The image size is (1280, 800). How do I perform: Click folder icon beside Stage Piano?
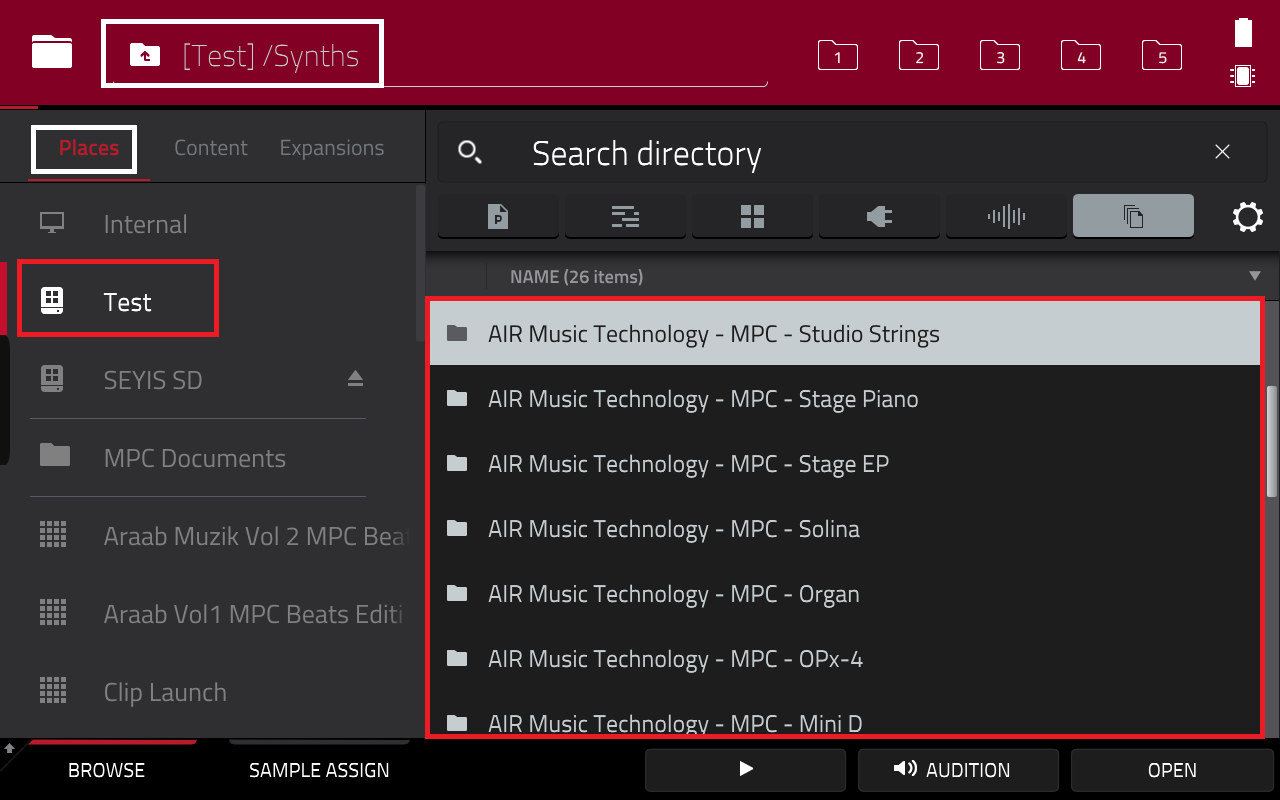(x=457, y=398)
